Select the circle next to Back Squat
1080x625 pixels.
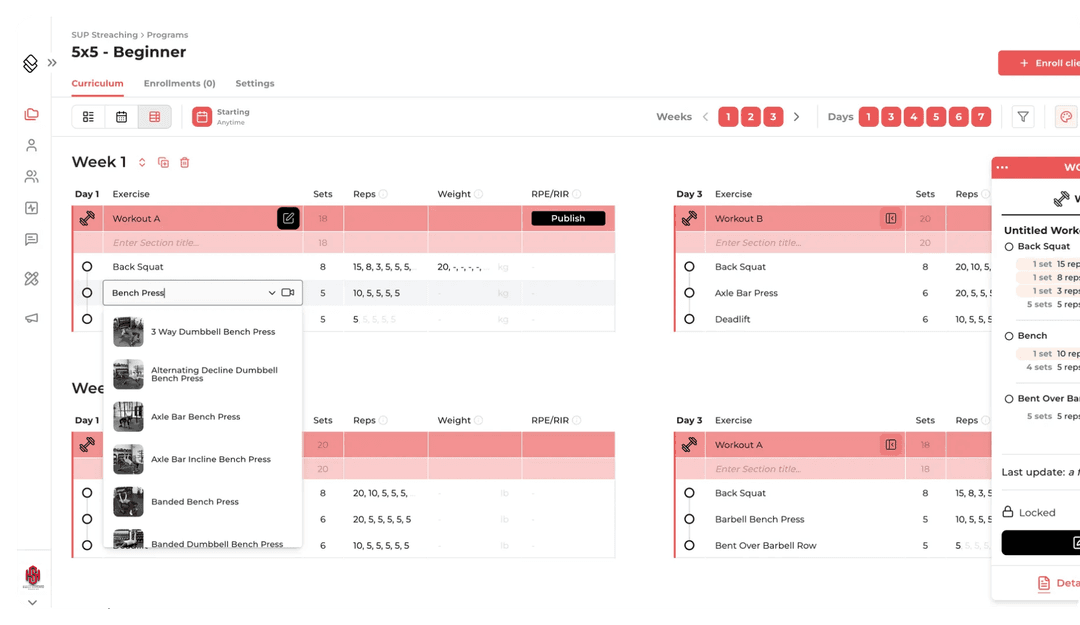tap(88, 266)
